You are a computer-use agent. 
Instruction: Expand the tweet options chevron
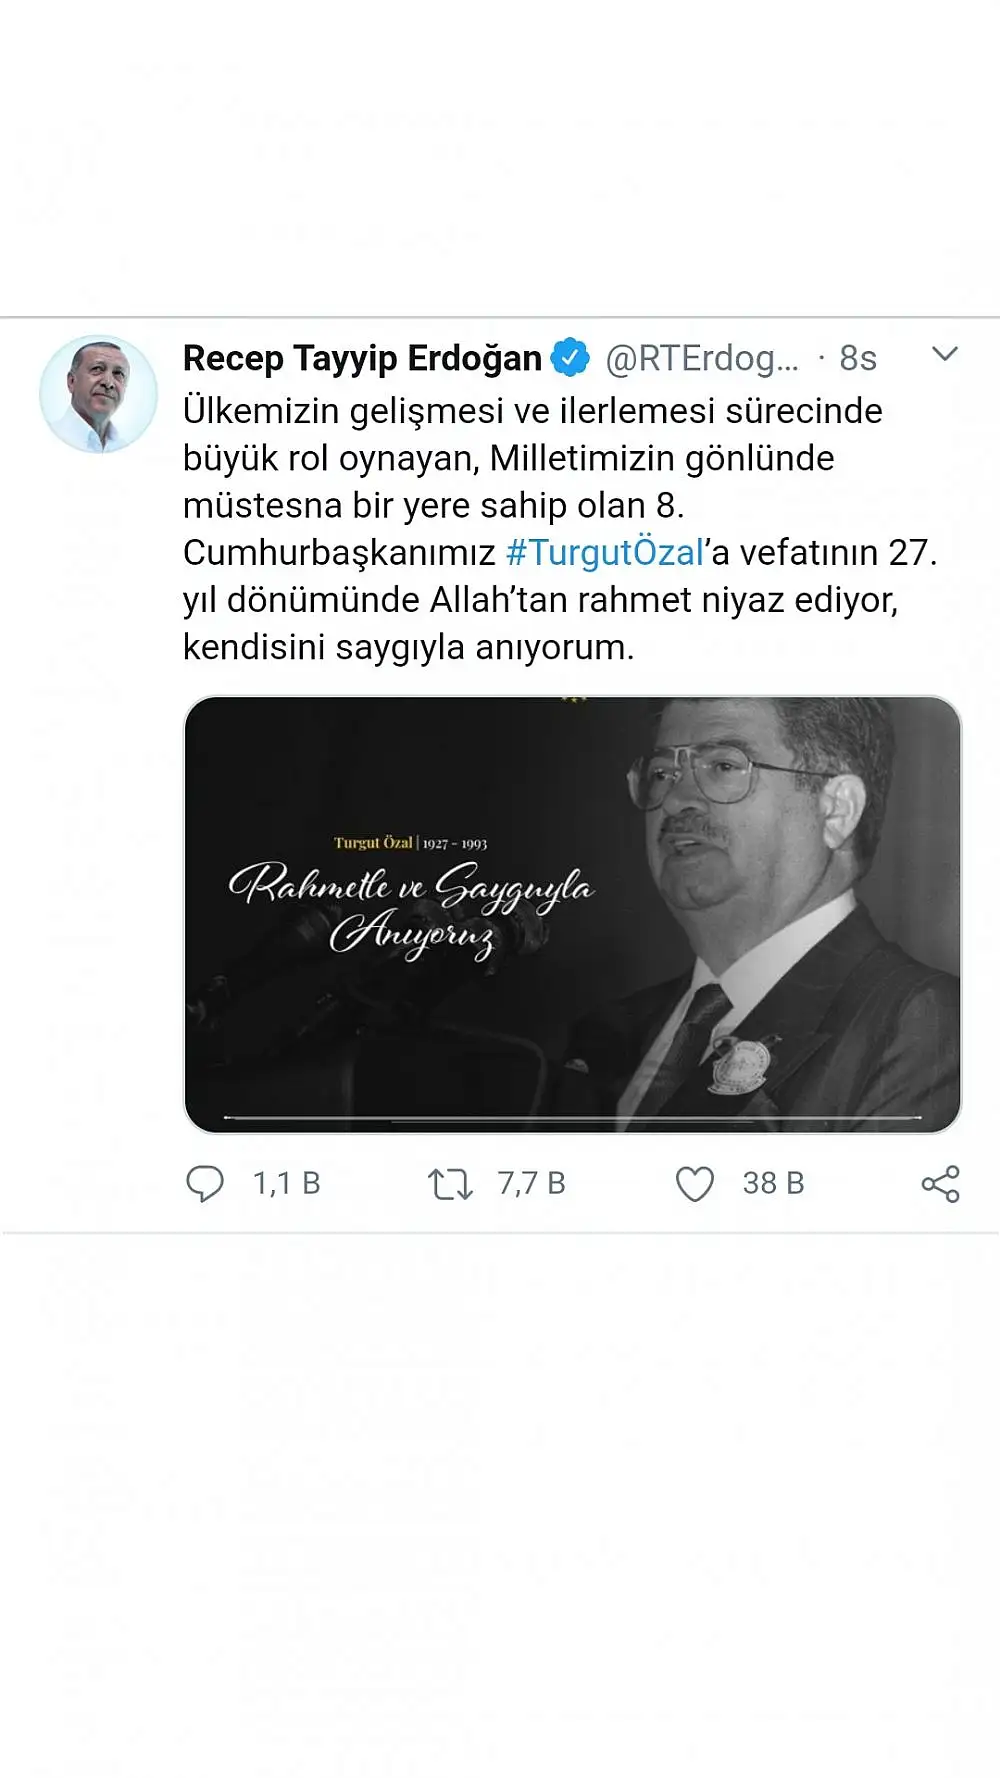pos(945,354)
